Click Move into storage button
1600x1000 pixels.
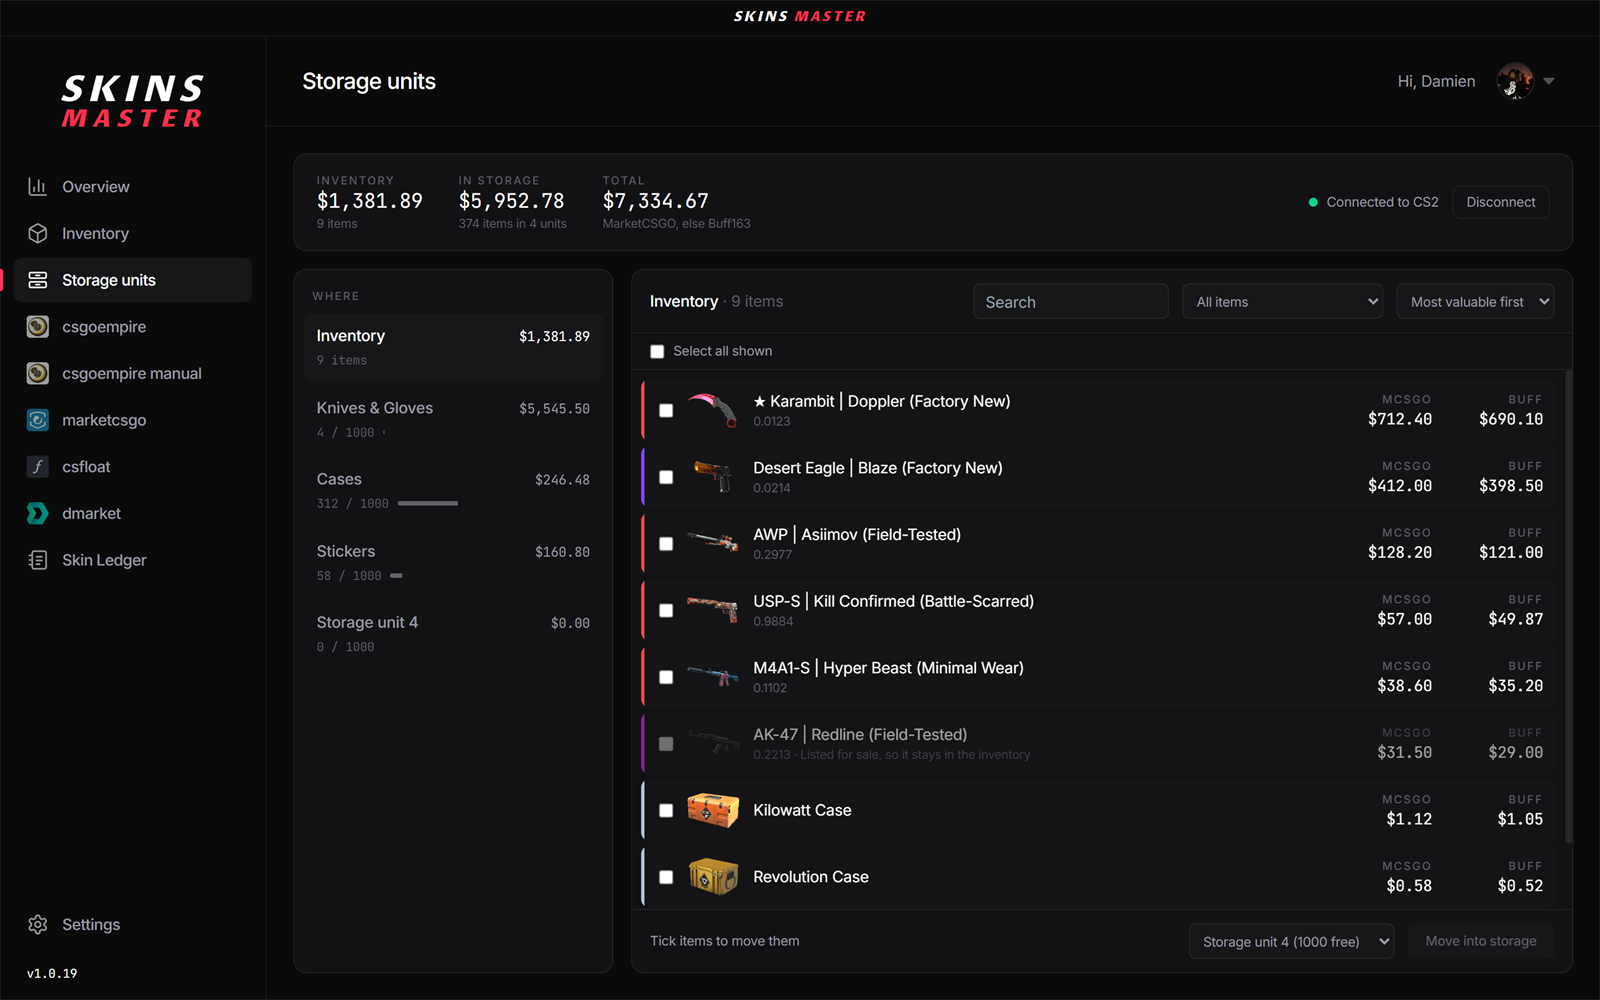(1481, 941)
